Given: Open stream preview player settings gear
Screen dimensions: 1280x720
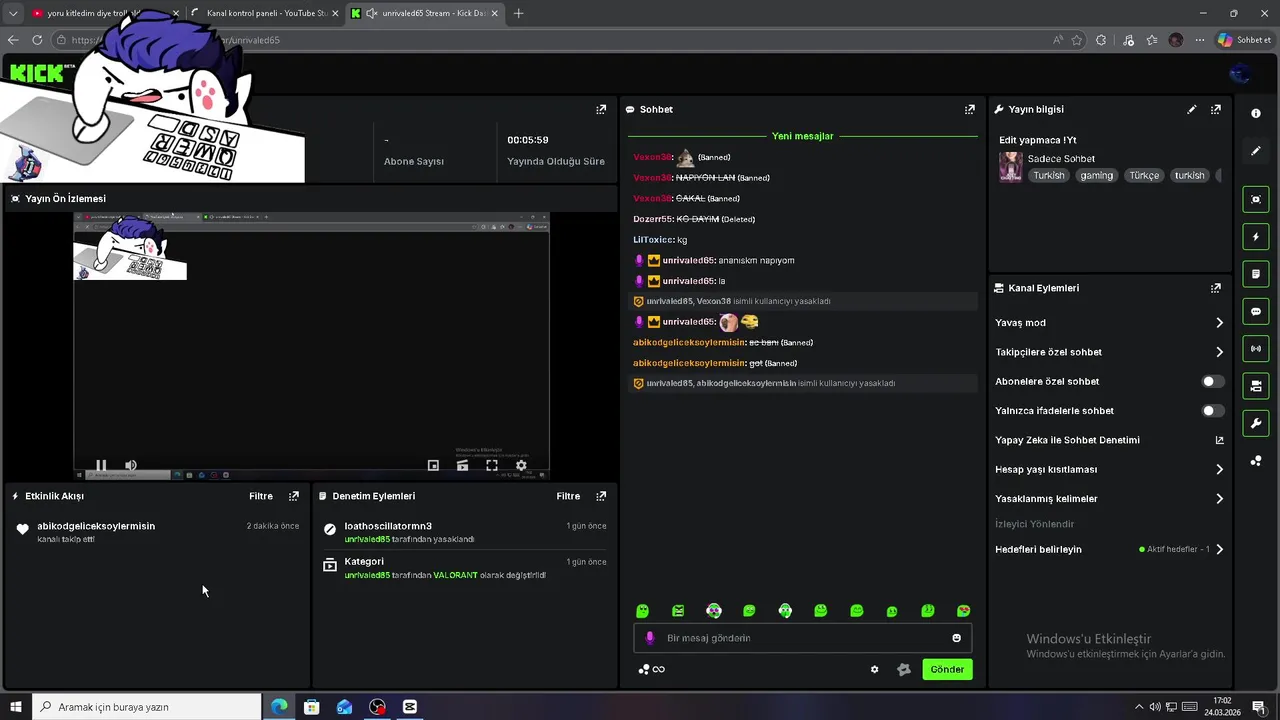Looking at the screenshot, I should click(521, 465).
